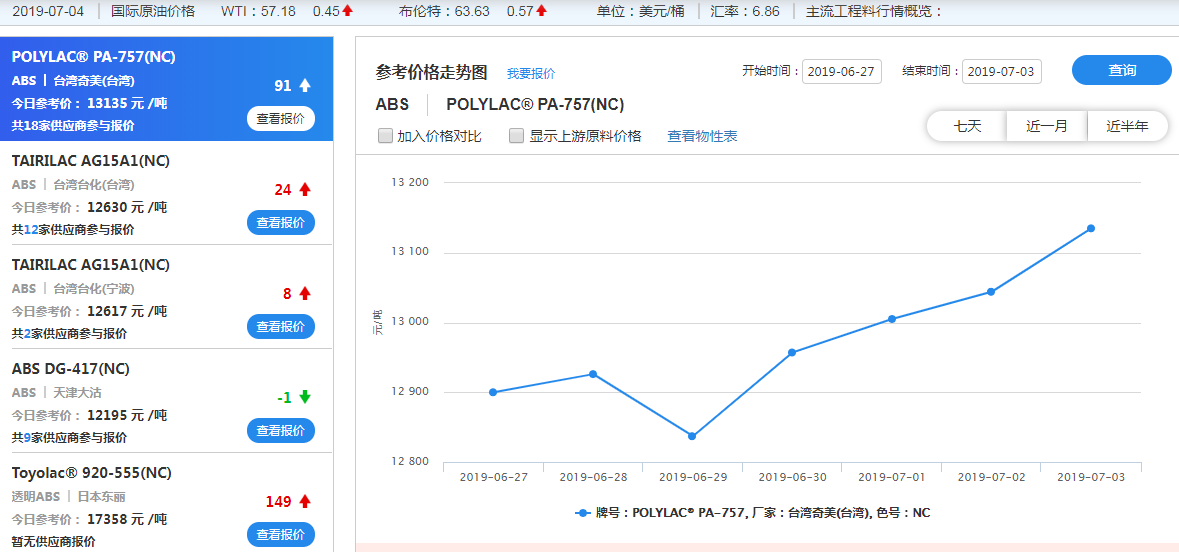Image resolution: width=1179 pixels, height=552 pixels.
Task: Open the 结束时间 end date picker
Action: pyautogui.click(x=1002, y=72)
